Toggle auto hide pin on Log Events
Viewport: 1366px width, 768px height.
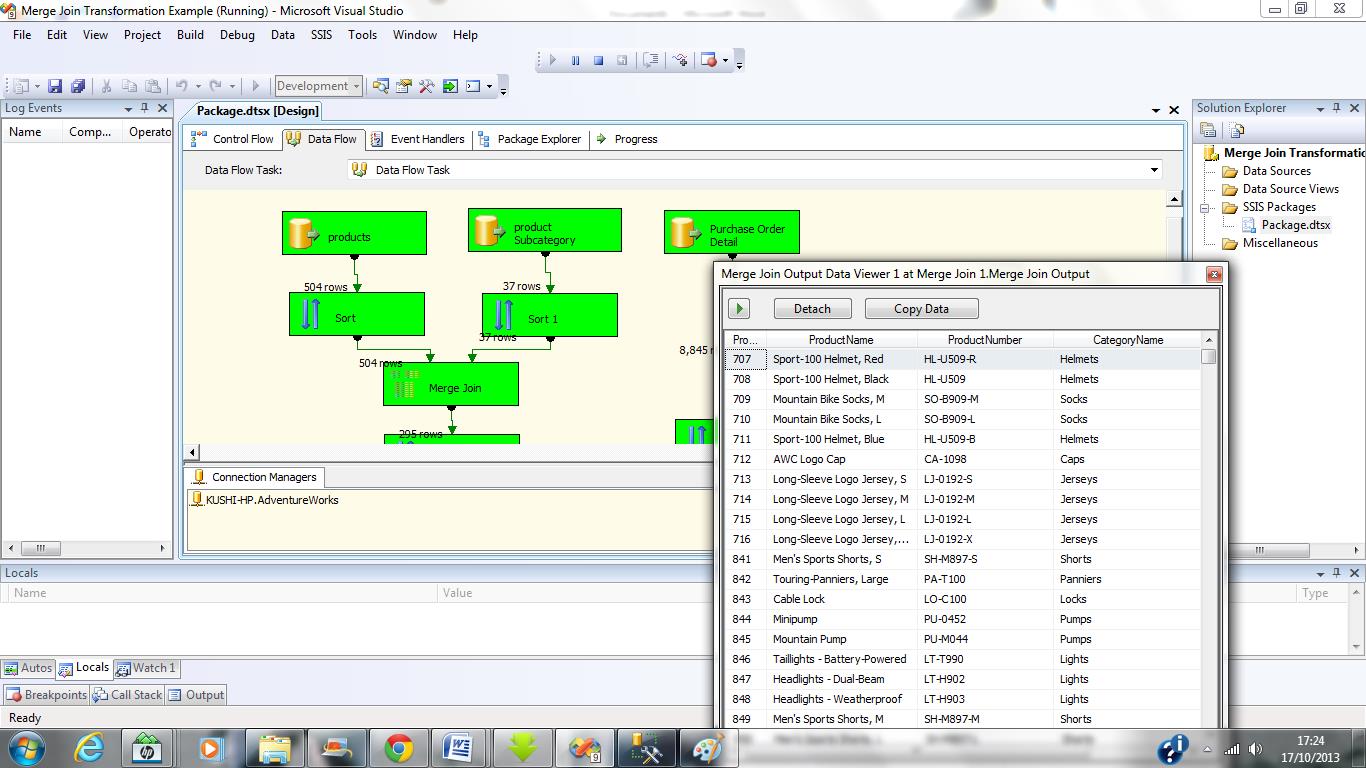click(145, 108)
